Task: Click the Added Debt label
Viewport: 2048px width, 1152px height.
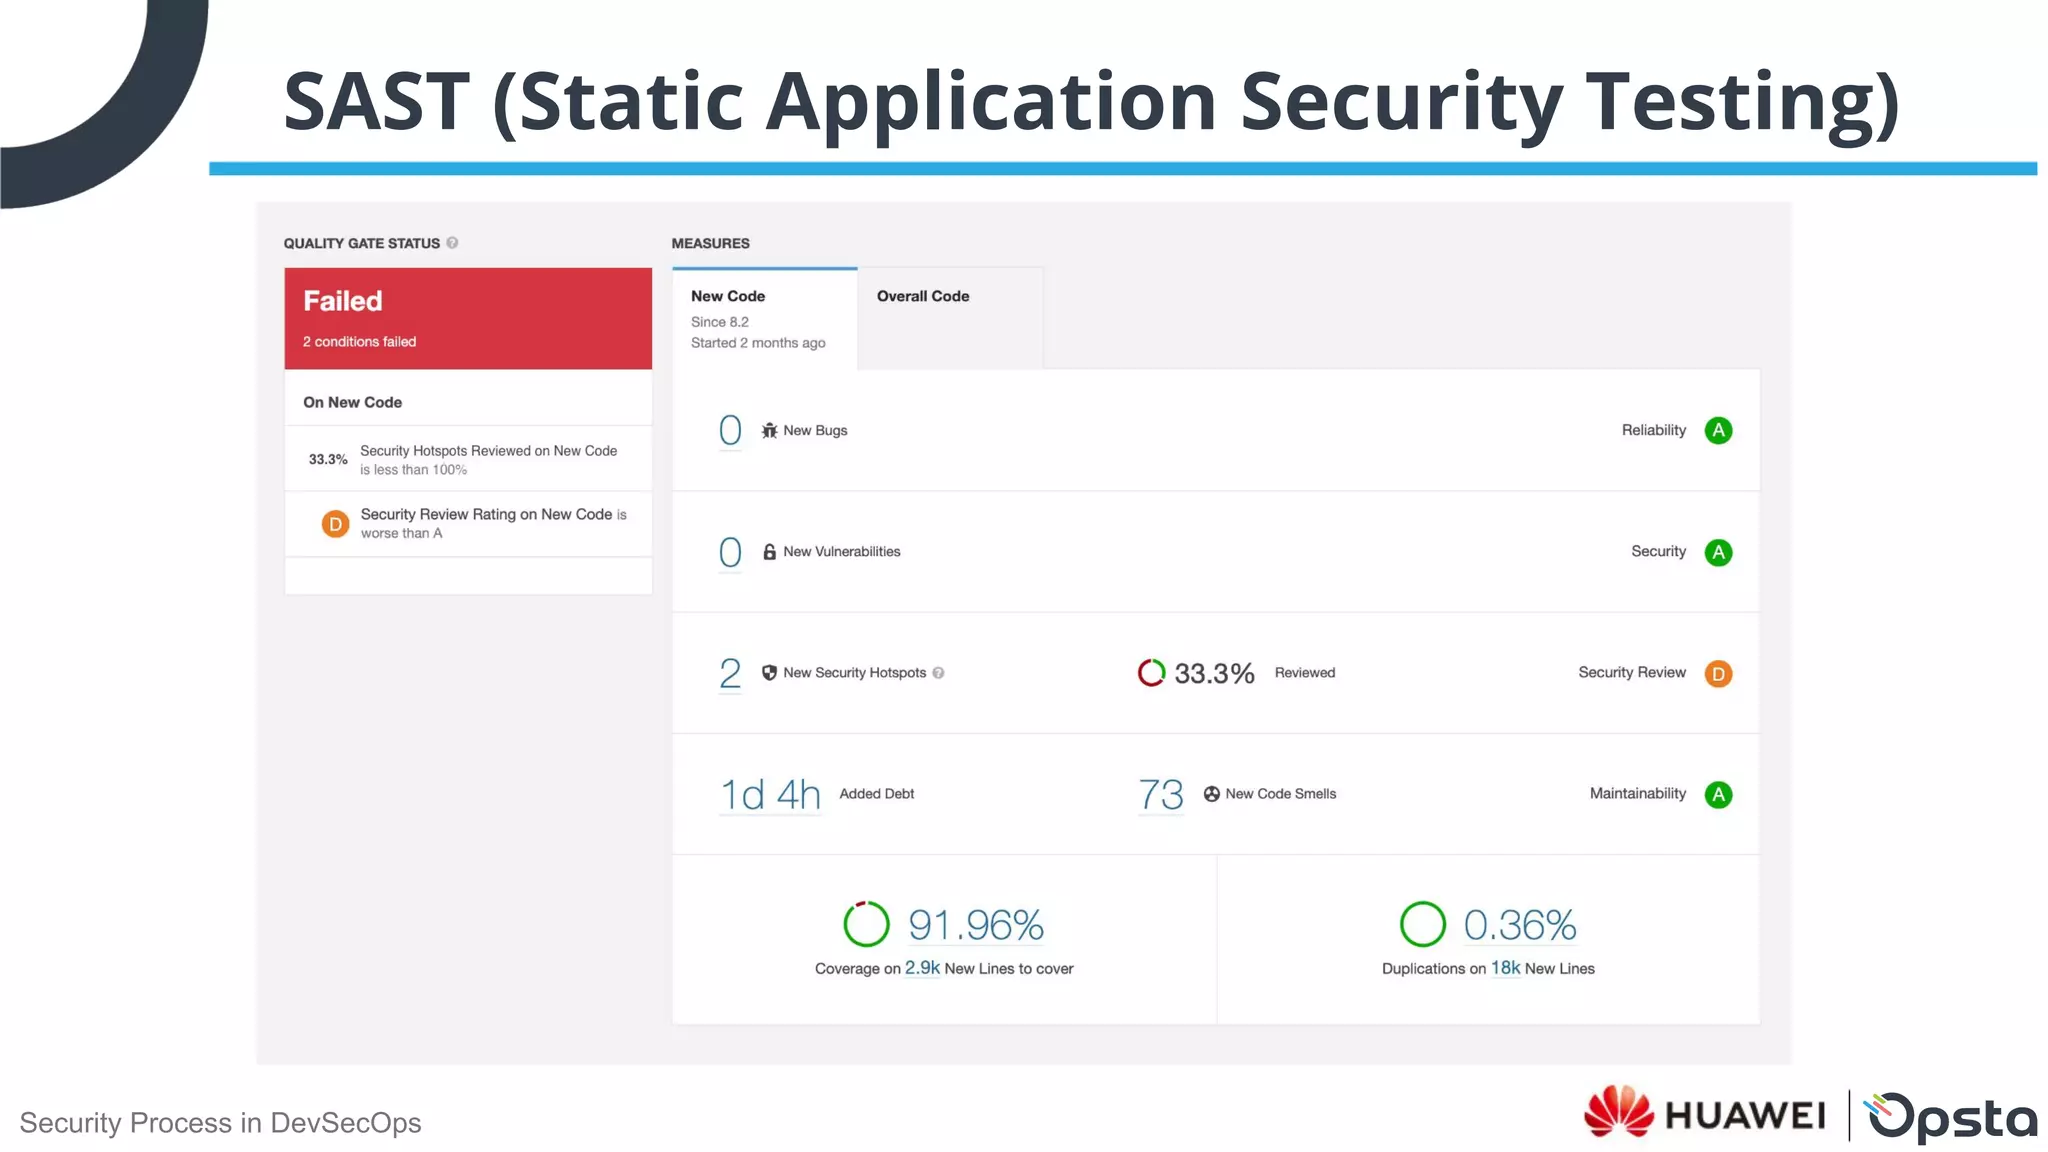Action: pos(877,793)
